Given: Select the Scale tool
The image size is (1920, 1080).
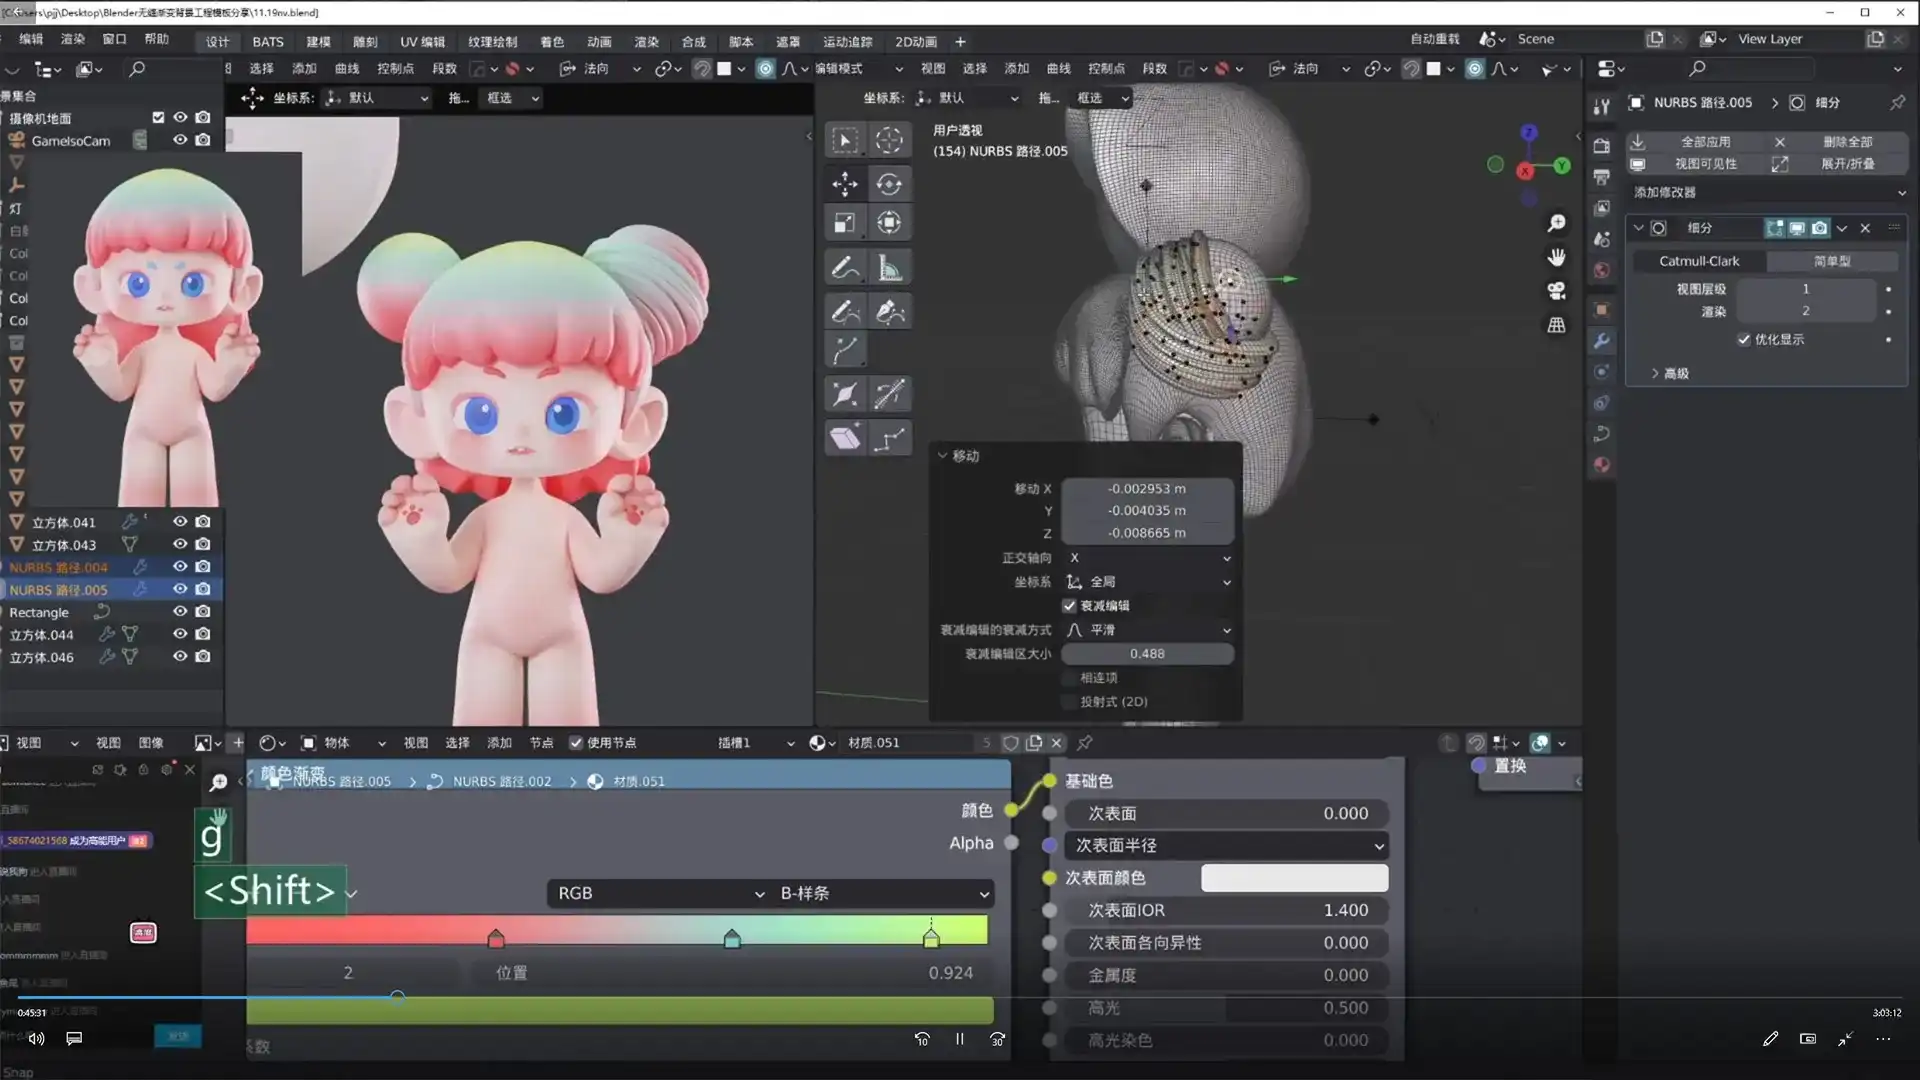Looking at the screenshot, I should point(845,222).
